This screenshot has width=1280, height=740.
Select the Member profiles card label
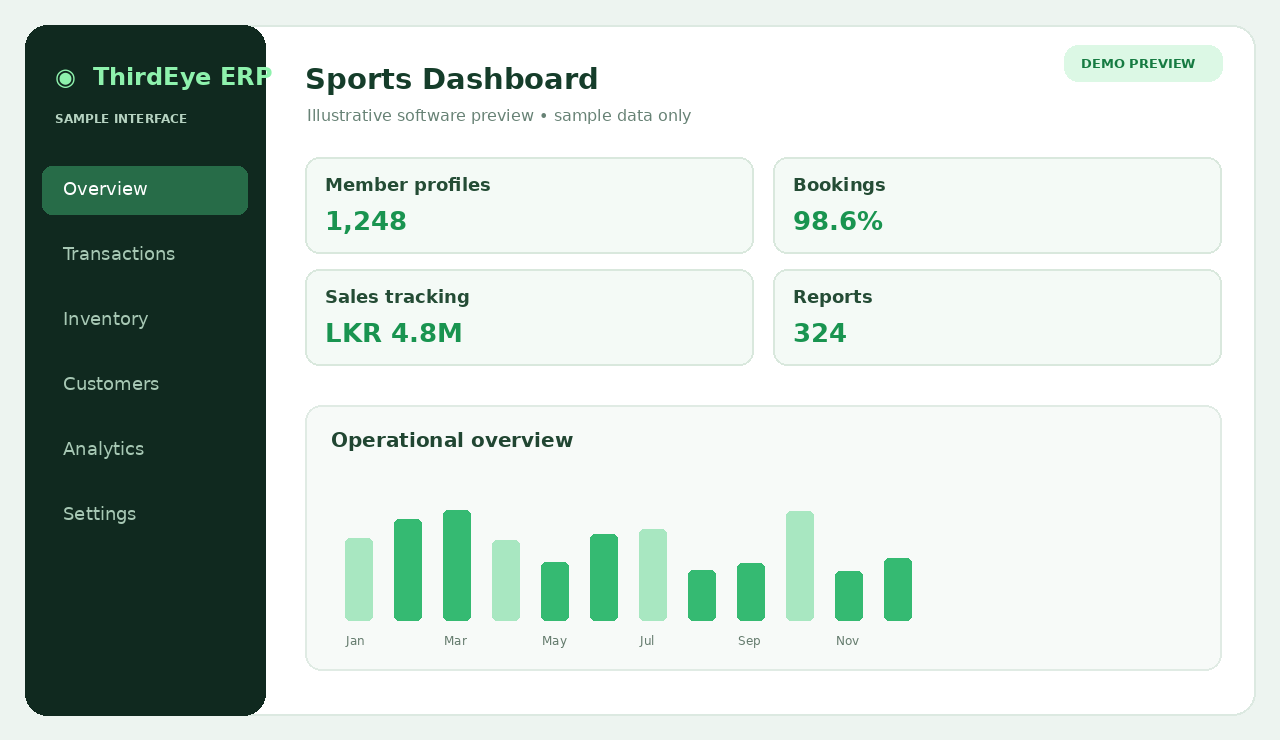(x=408, y=185)
